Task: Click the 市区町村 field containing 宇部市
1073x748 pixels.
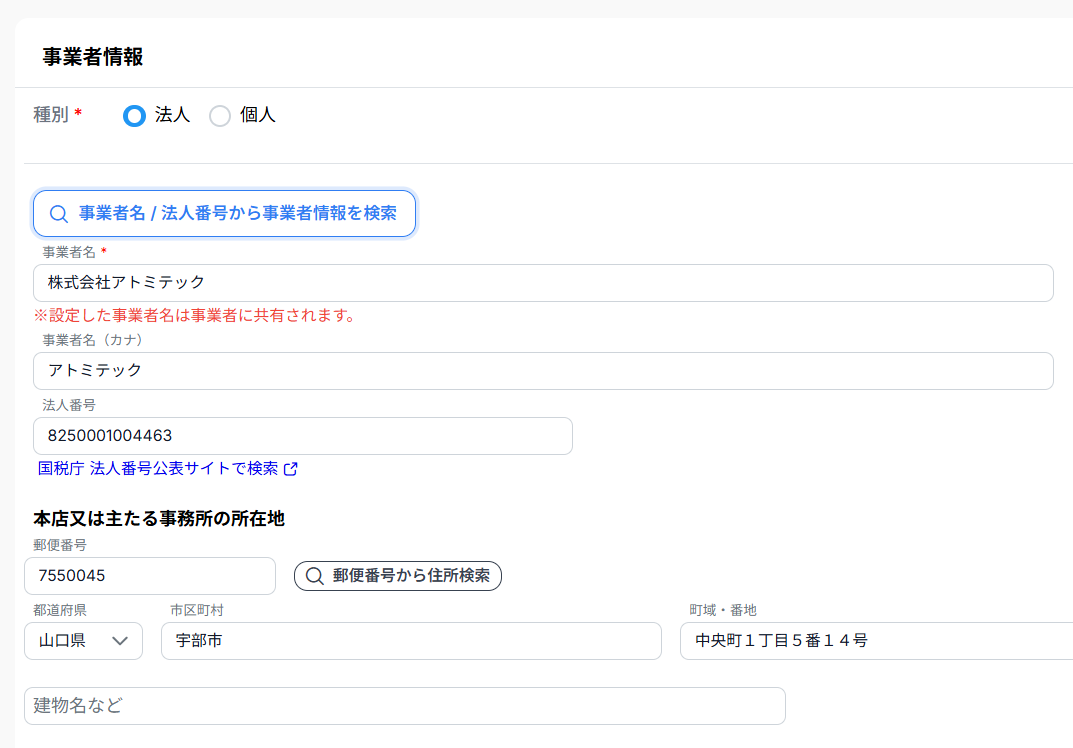Action: (411, 641)
